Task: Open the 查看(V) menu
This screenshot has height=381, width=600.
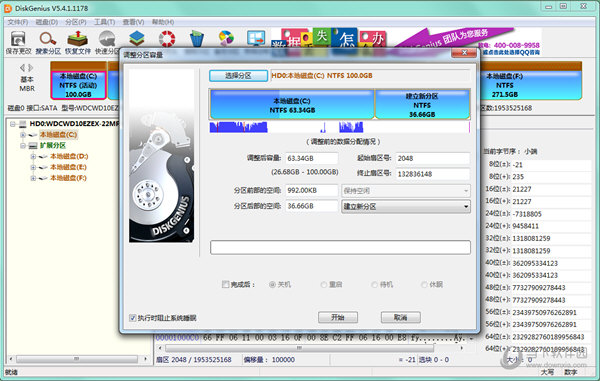Action: pos(134,22)
